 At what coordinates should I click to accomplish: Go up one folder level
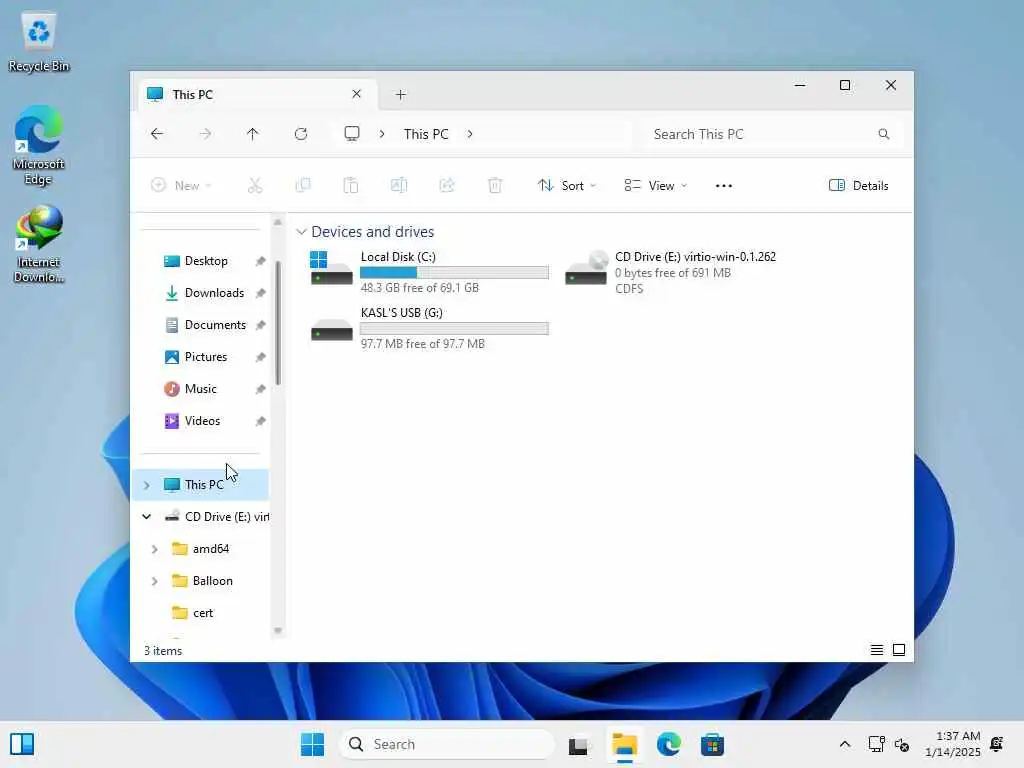[253, 134]
